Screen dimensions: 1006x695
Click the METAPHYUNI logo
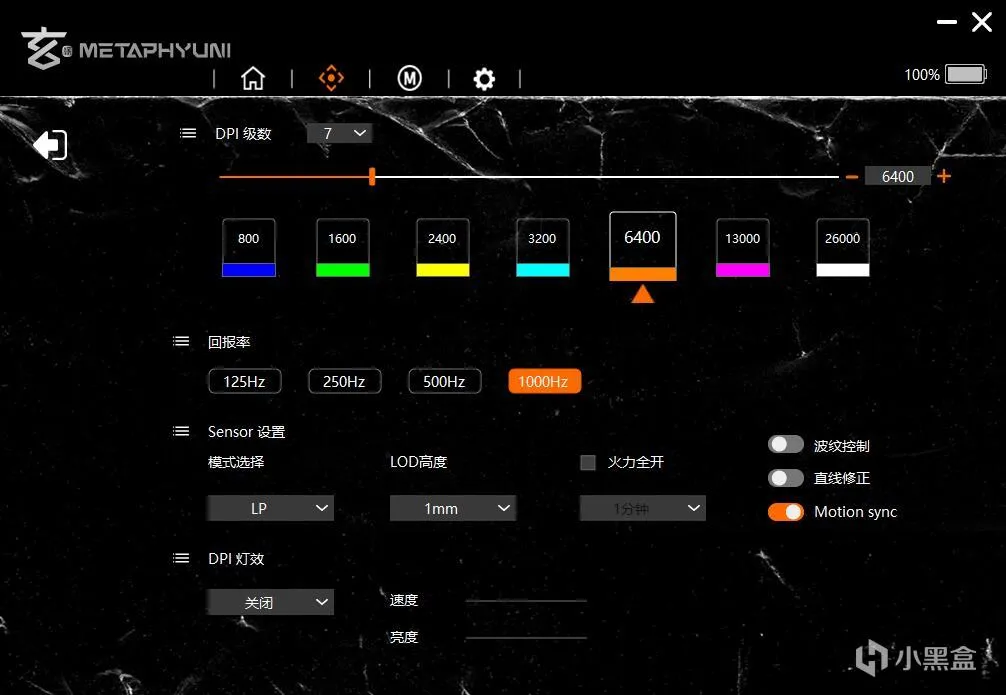click(126, 48)
